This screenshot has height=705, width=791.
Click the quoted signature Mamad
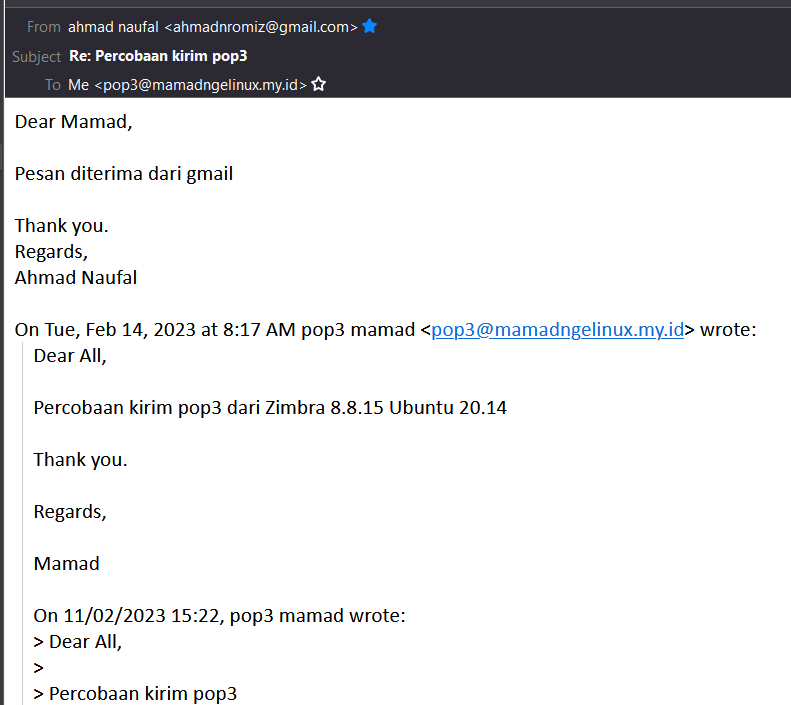[67, 563]
